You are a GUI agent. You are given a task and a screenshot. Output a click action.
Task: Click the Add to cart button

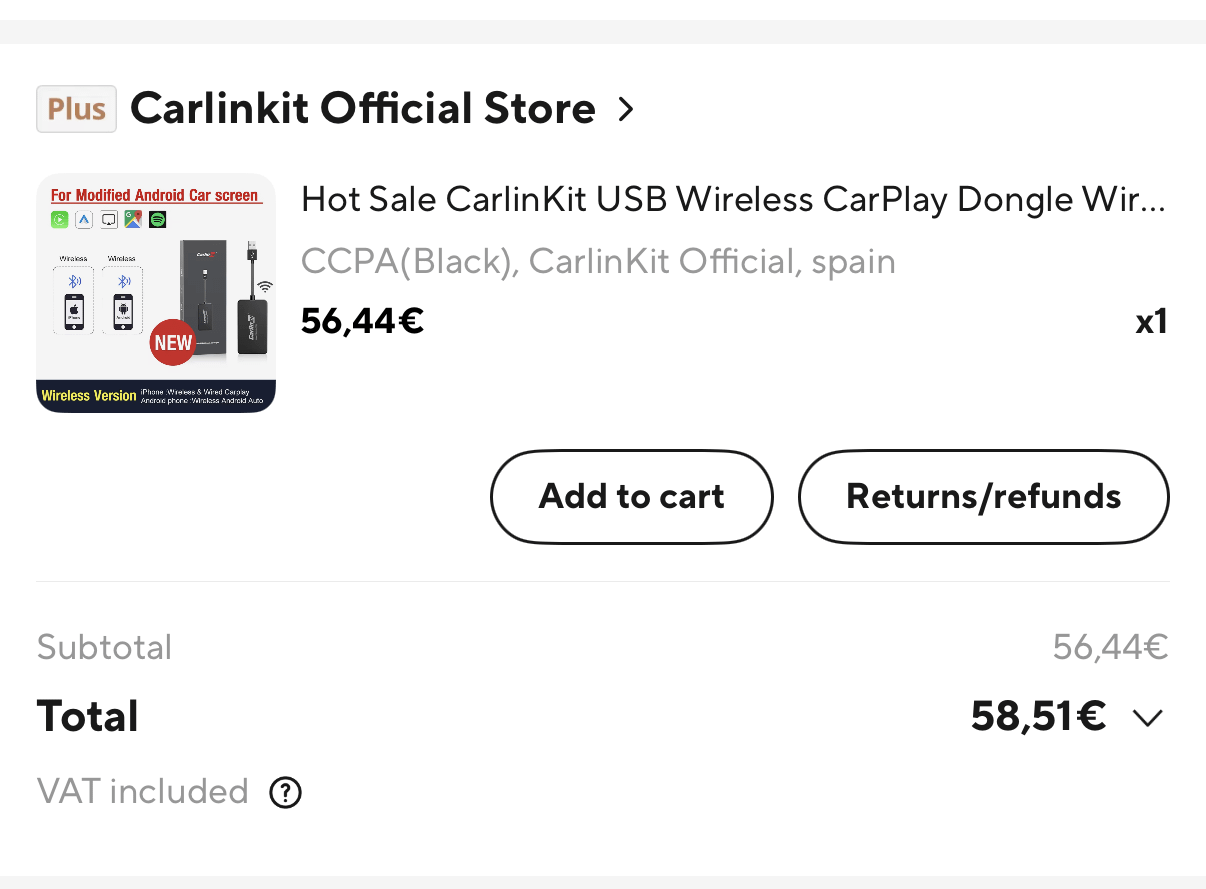tap(631, 497)
